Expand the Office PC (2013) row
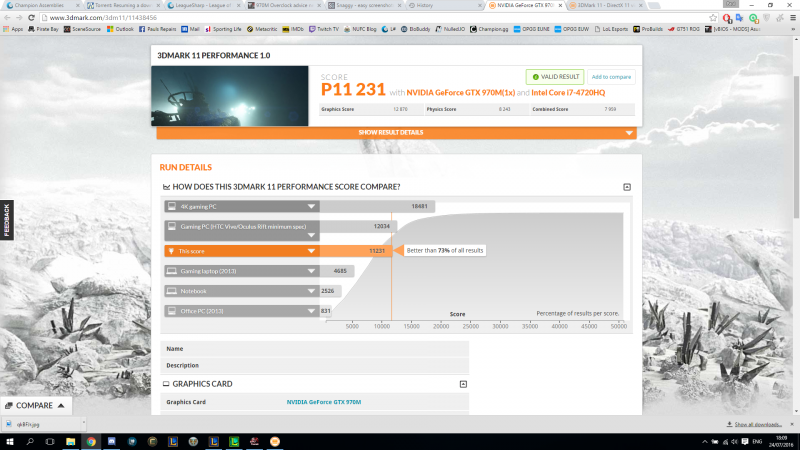The width and height of the screenshot is (800, 450). [311, 311]
